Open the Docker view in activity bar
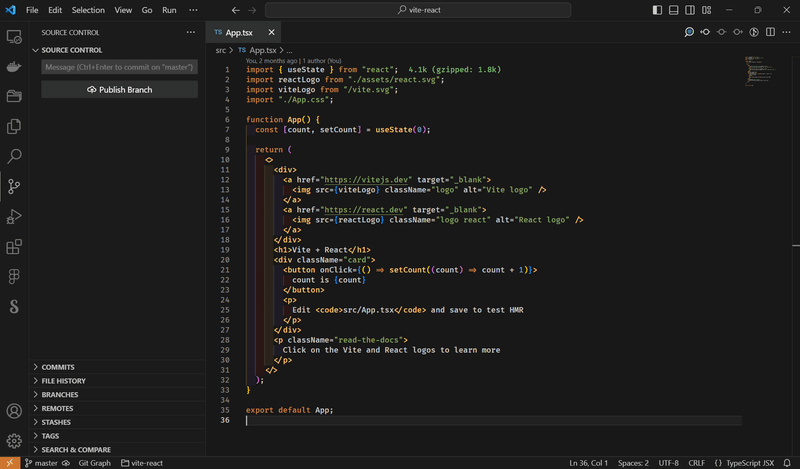Screen dimensions: 800x469 tap(14, 66)
